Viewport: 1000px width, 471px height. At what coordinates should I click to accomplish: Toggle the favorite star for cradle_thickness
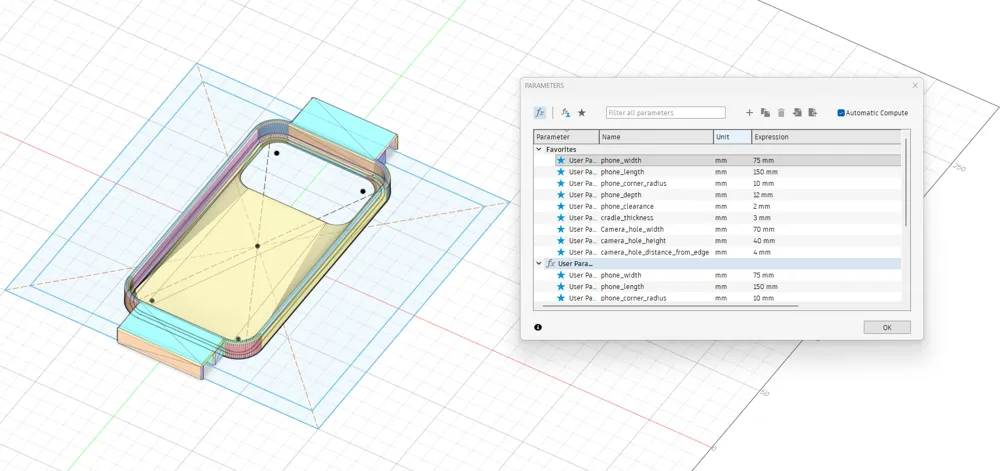tap(561, 218)
